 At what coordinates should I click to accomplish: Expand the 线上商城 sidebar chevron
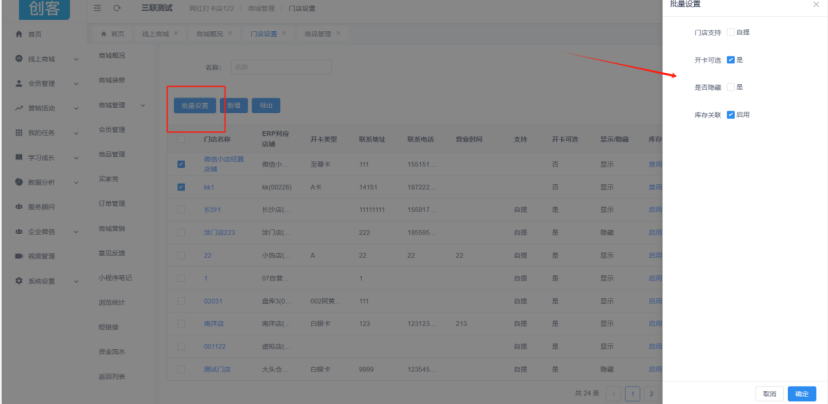pos(75,60)
